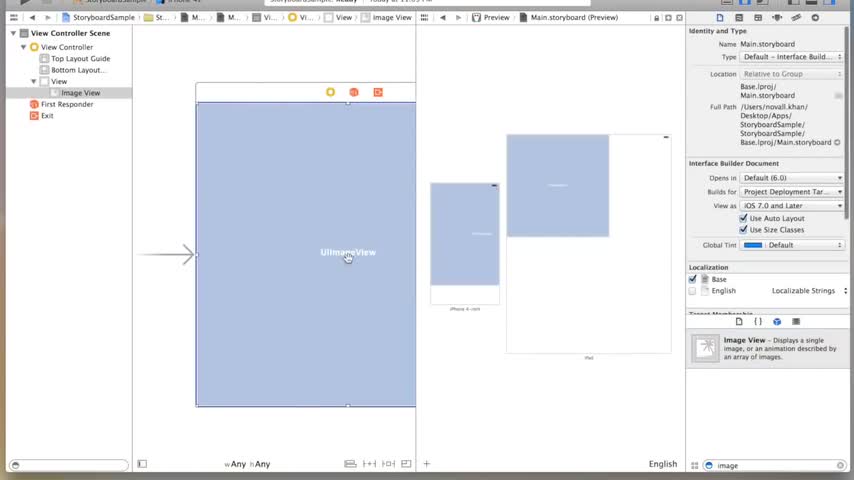Screen dimensions: 854x480
Task: Open the Pin constraints menu
Action: point(369,464)
